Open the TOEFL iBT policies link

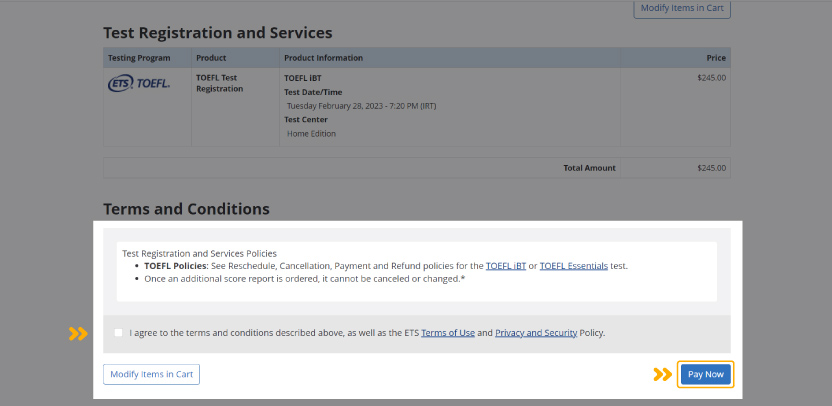point(506,266)
